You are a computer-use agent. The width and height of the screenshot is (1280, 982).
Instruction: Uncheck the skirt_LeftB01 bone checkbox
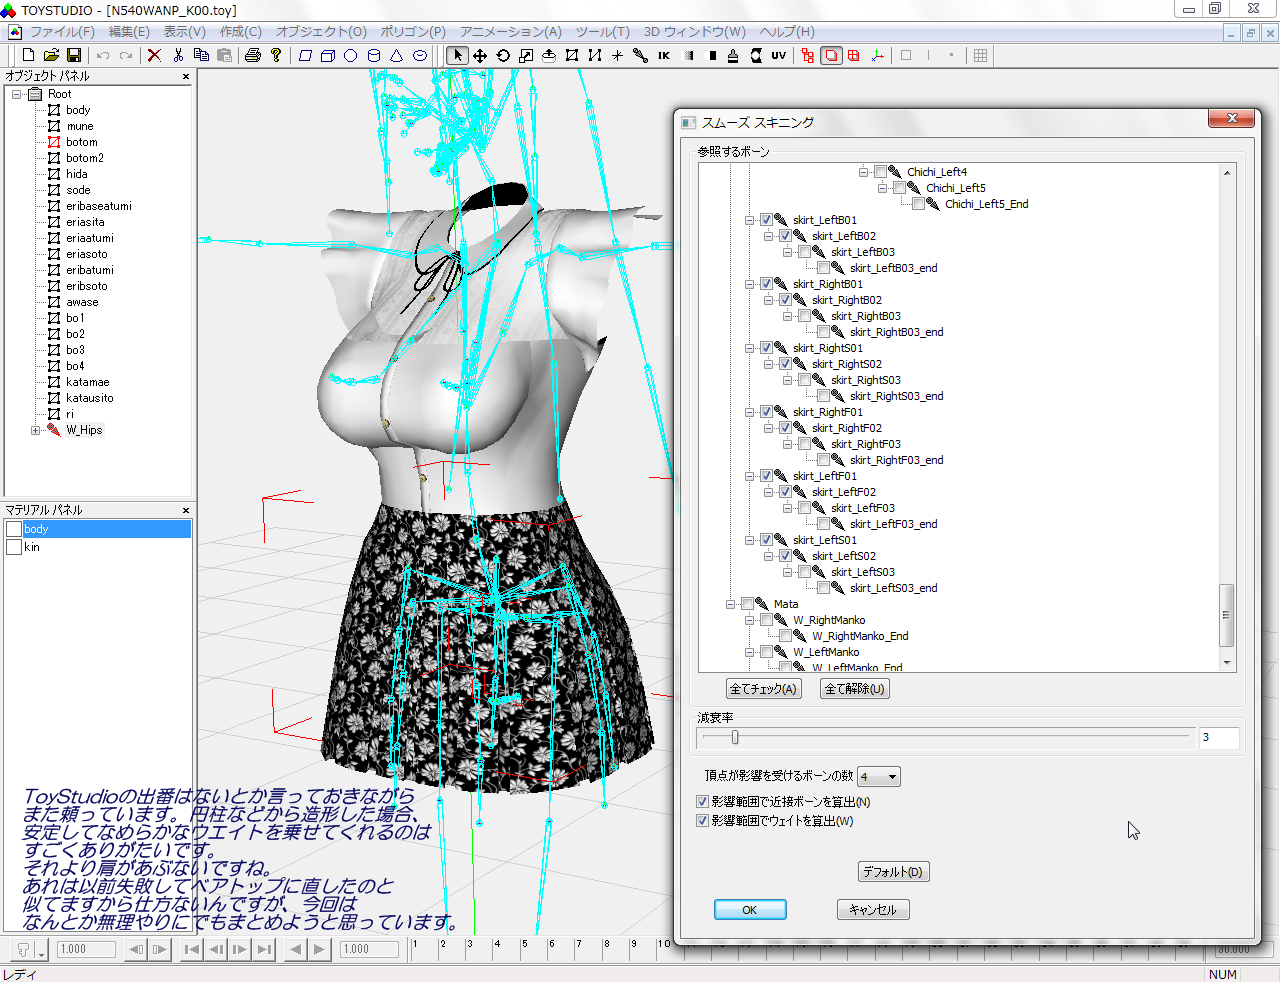[767, 220]
